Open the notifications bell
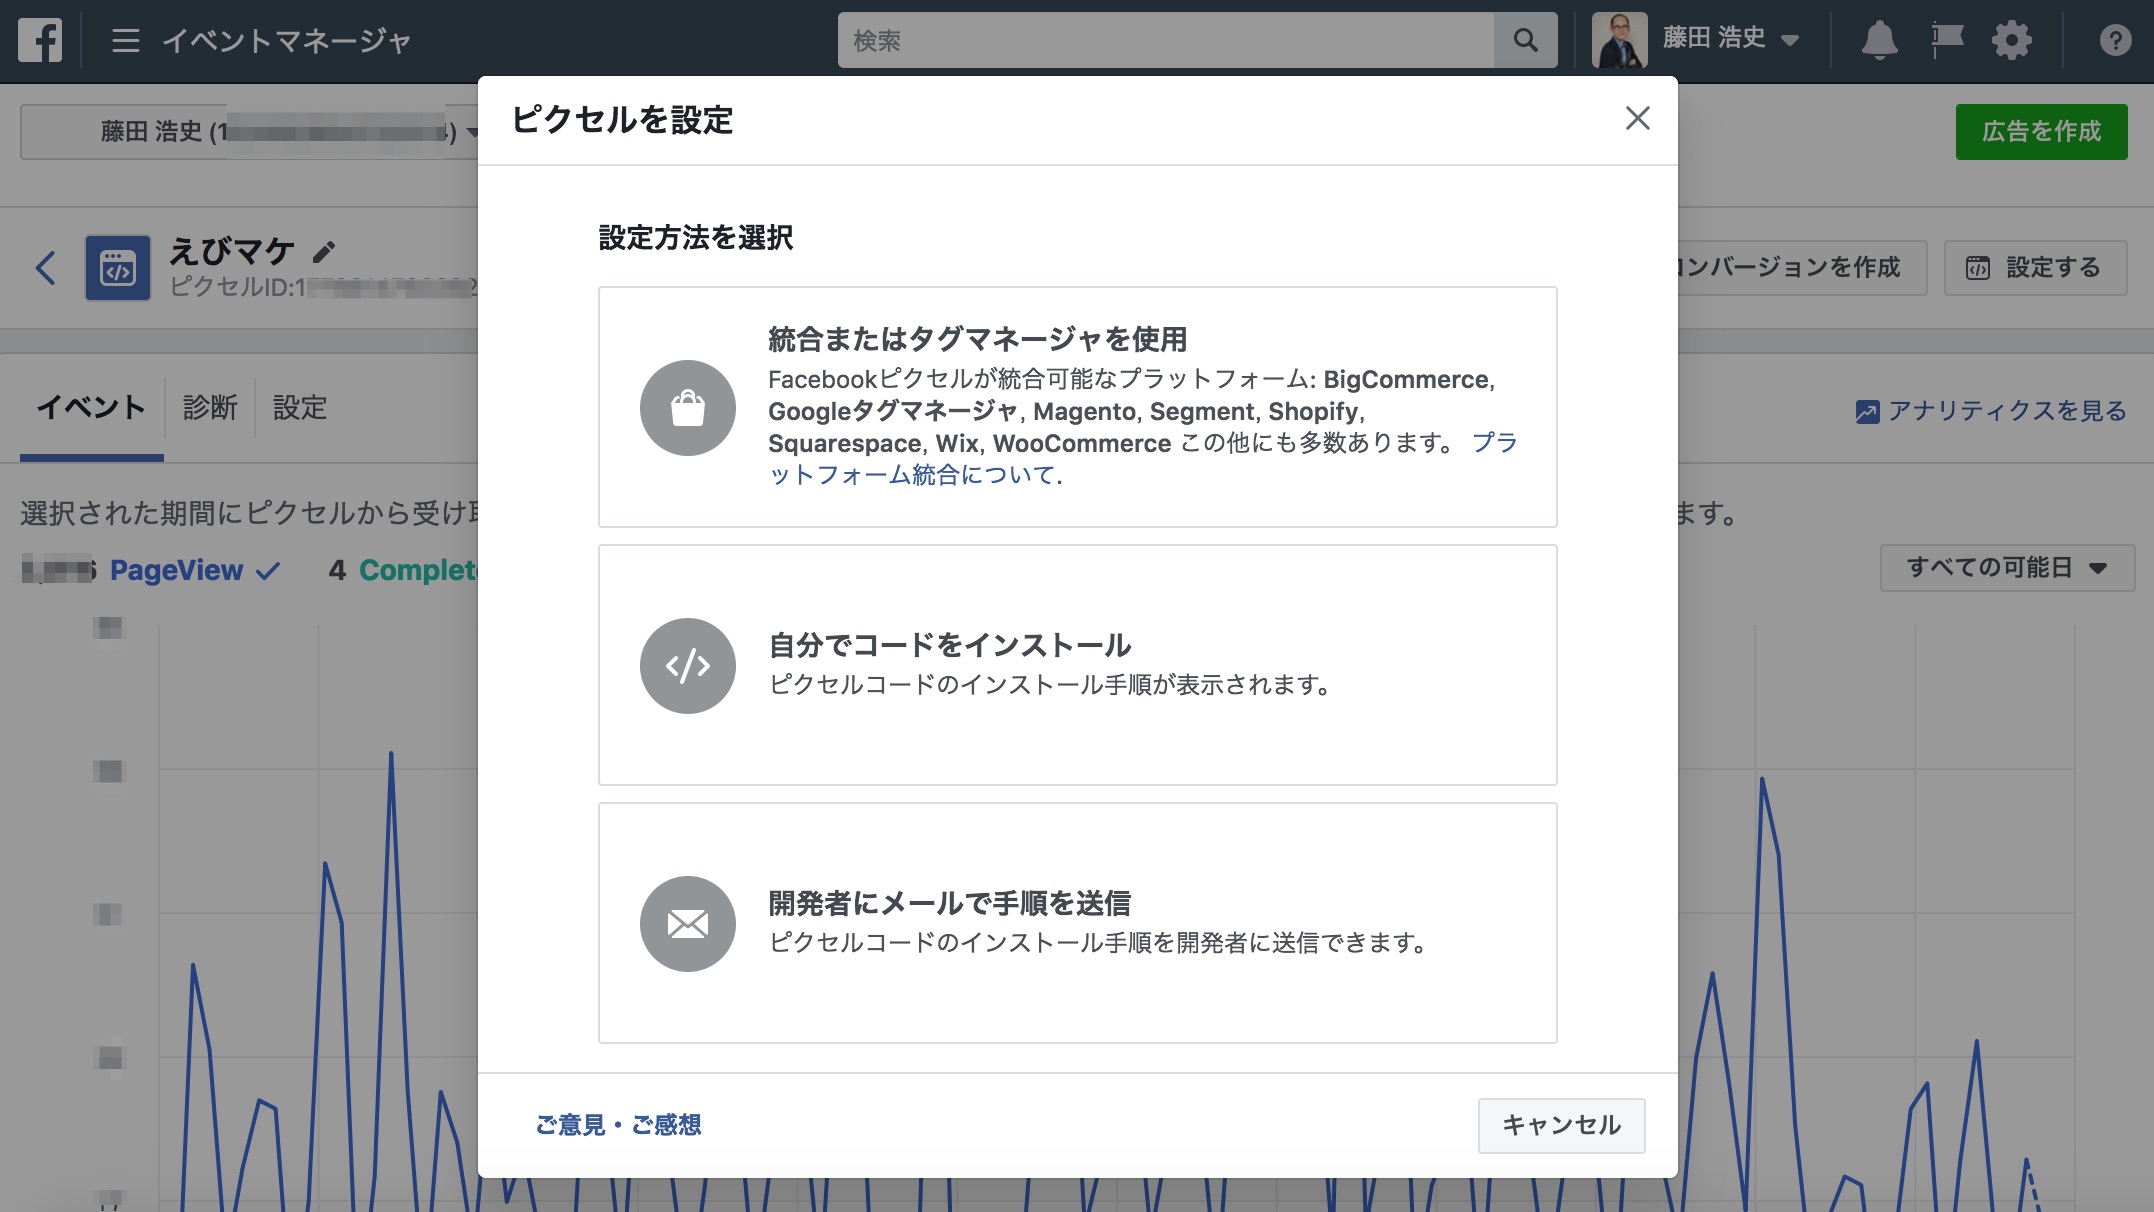The height and width of the screenshot is (1212, 2154). pos(1879,40)
